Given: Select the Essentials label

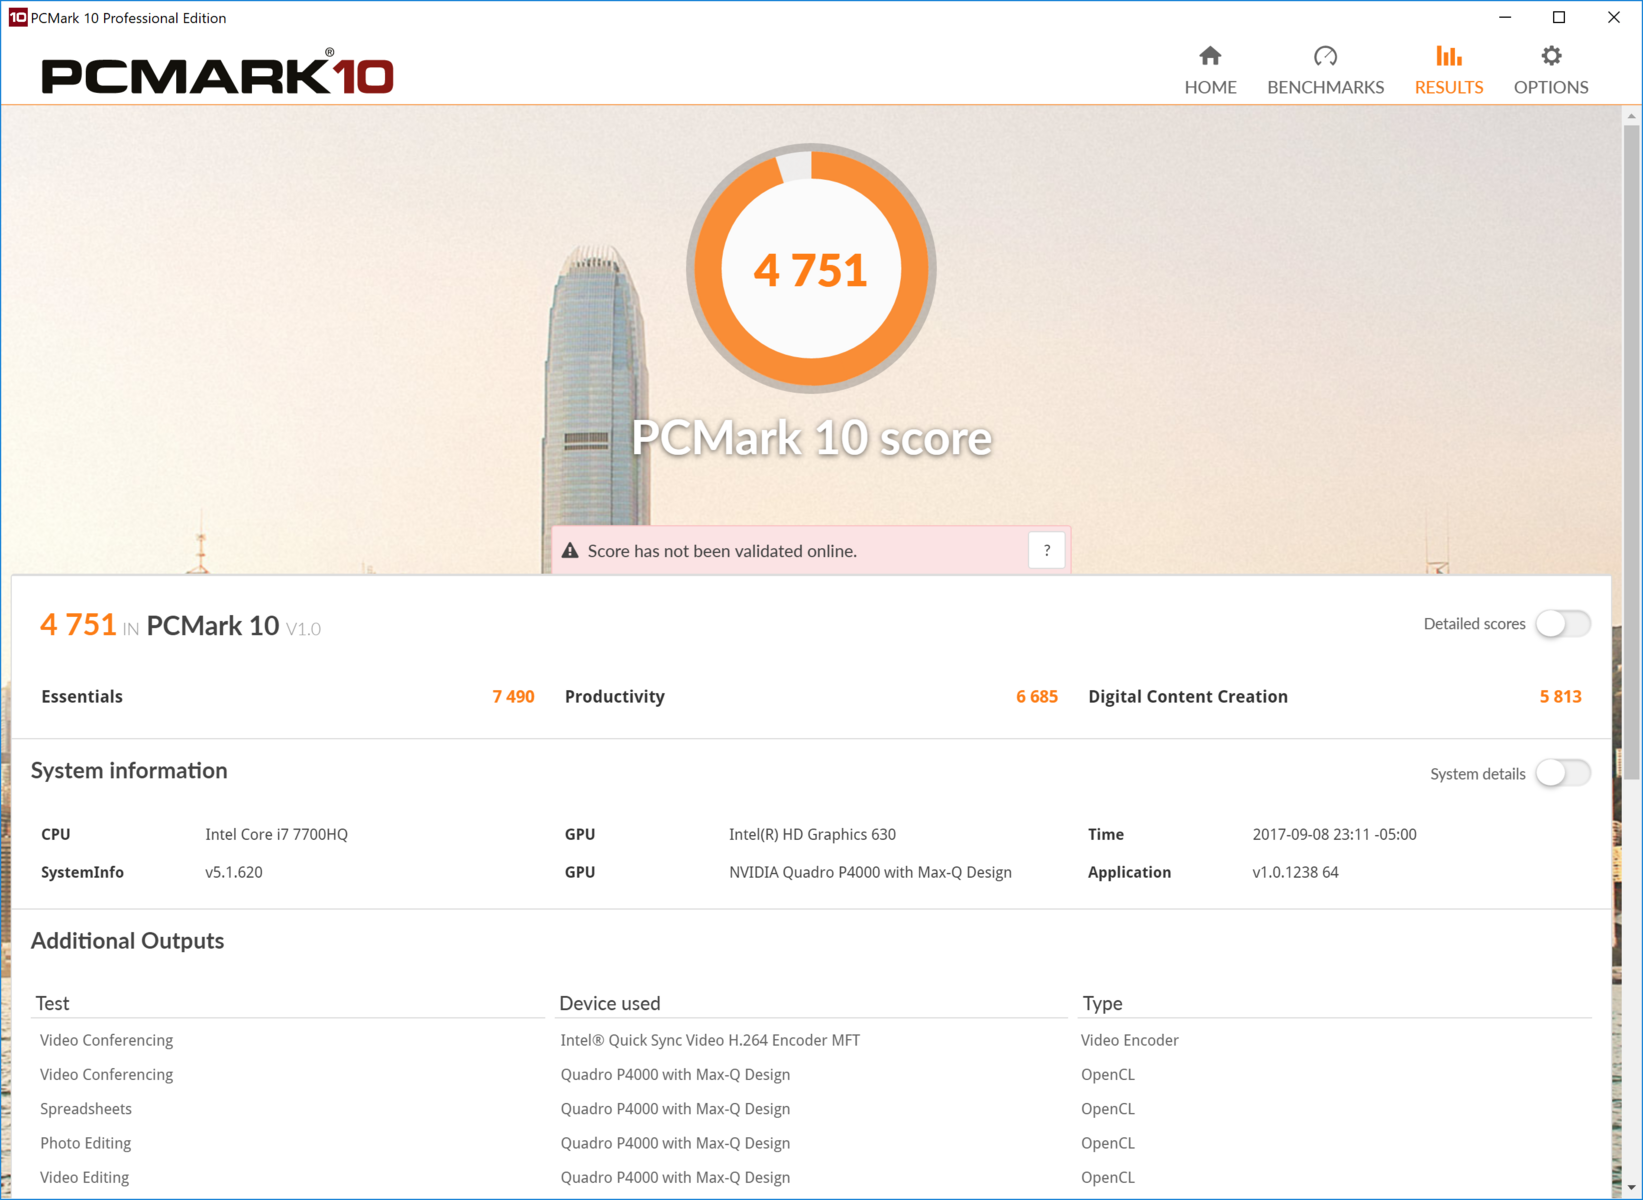Looking at the screenshot, I should point(82,696).
